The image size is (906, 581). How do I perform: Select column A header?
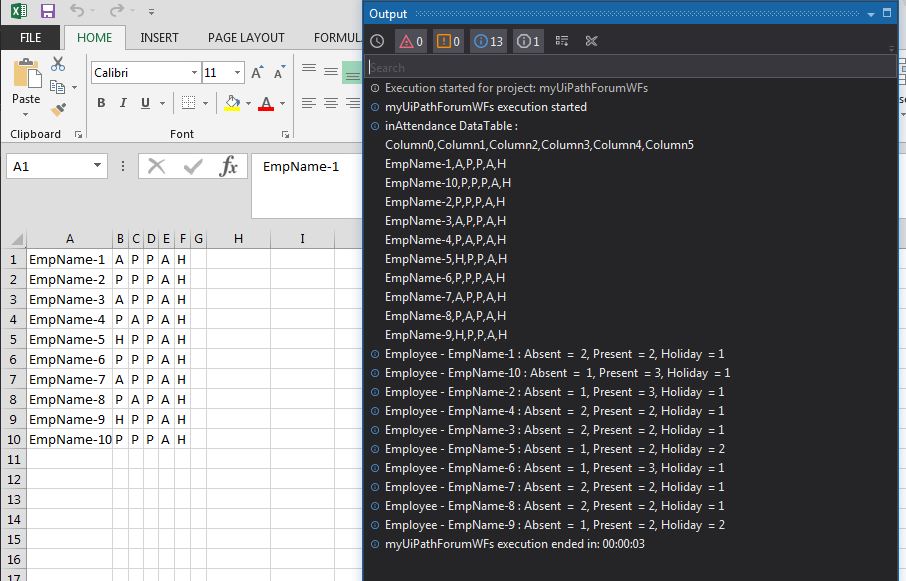(x=69, y=239)
